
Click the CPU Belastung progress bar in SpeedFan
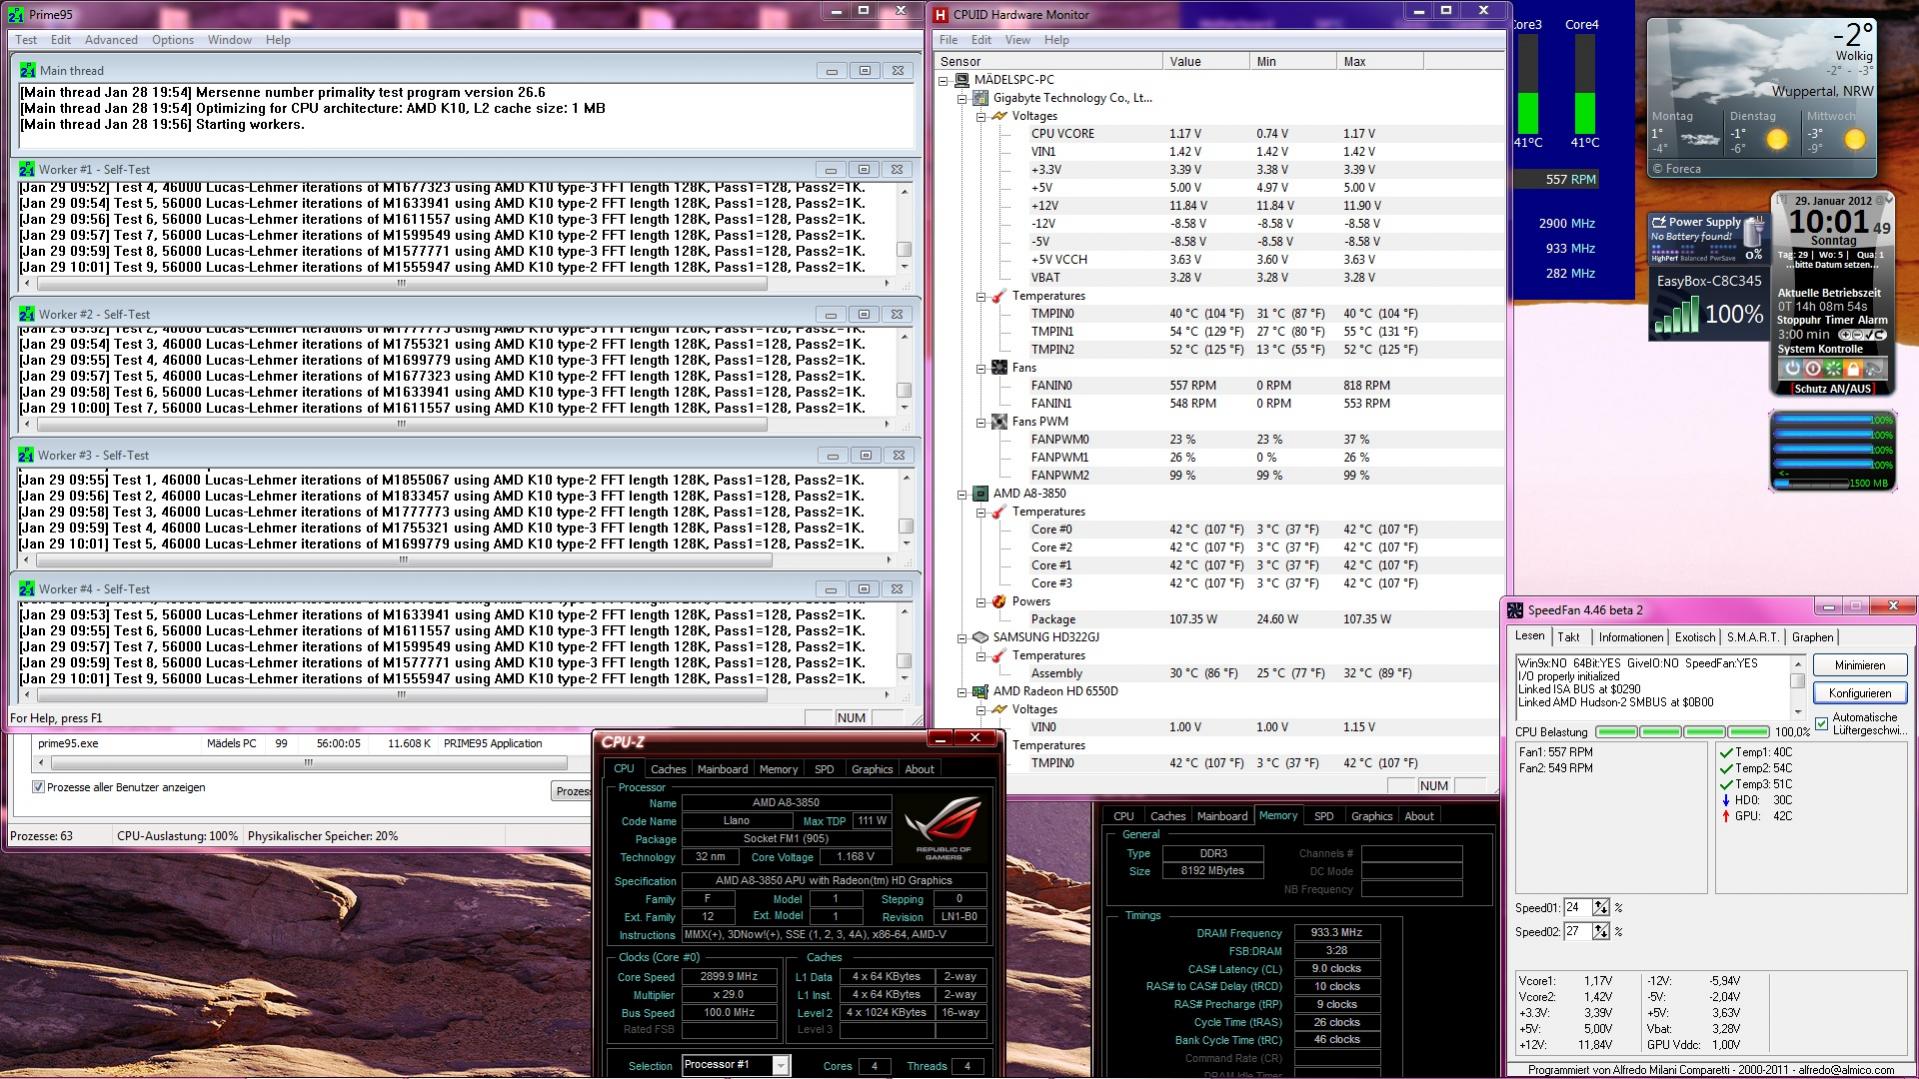pos(1682,732)
